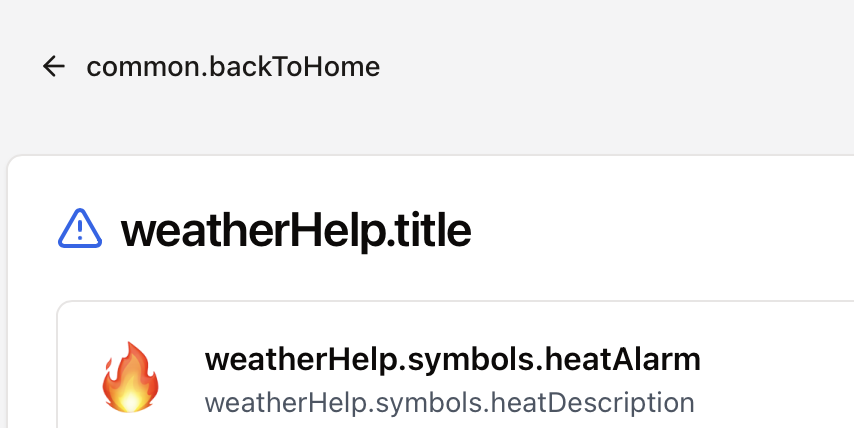Select the gray heatDescription subtitle

[x=449, y=403]
